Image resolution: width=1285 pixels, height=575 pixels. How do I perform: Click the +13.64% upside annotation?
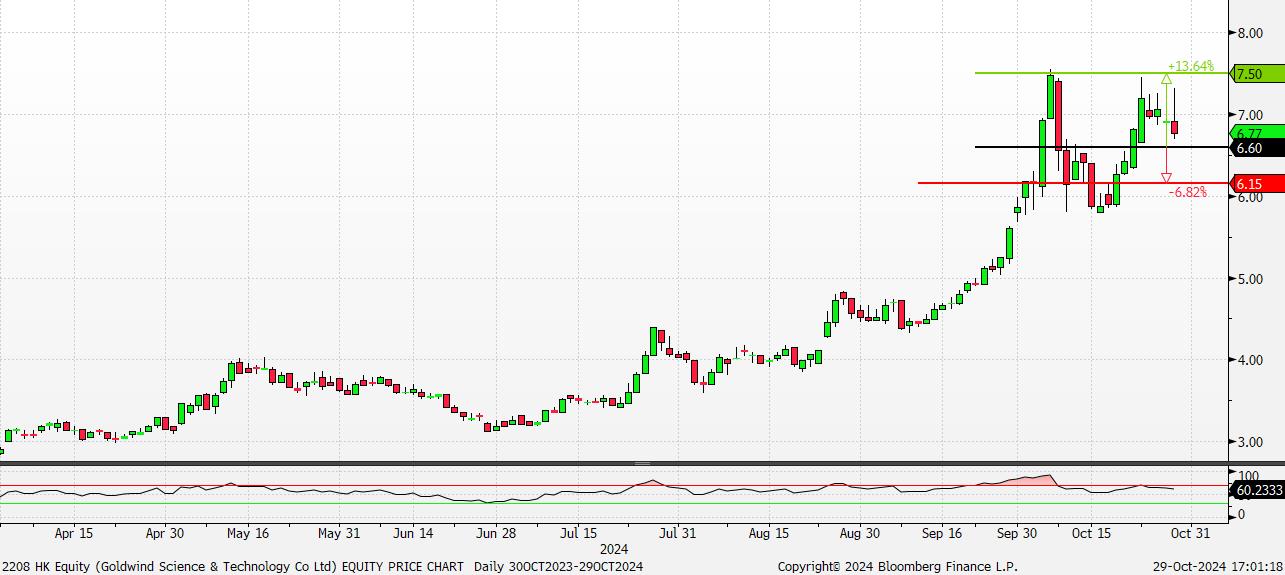pyautogui.click(x=1192, y=66)
